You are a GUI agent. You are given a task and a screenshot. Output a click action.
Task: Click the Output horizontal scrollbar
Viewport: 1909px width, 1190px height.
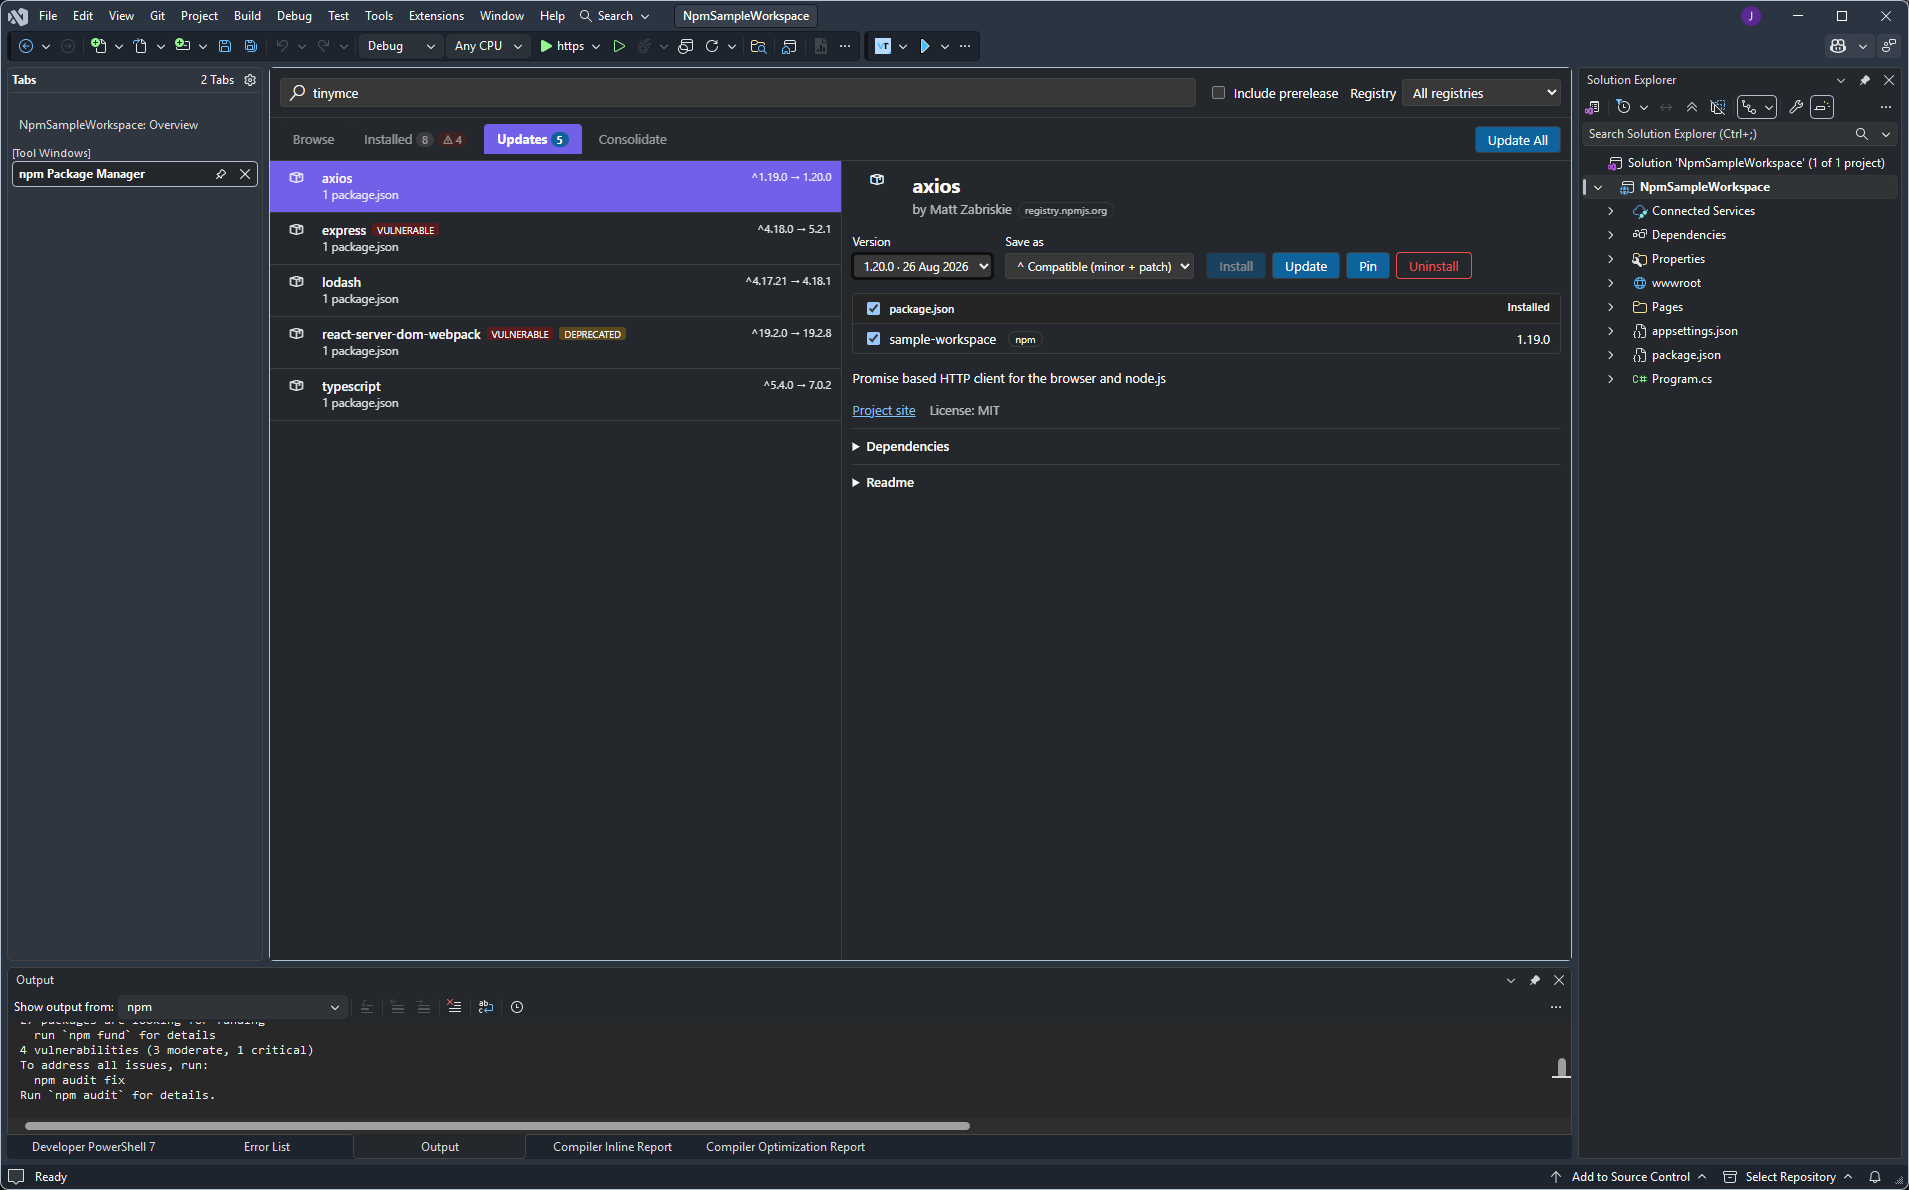click(x=497, y=1126)
